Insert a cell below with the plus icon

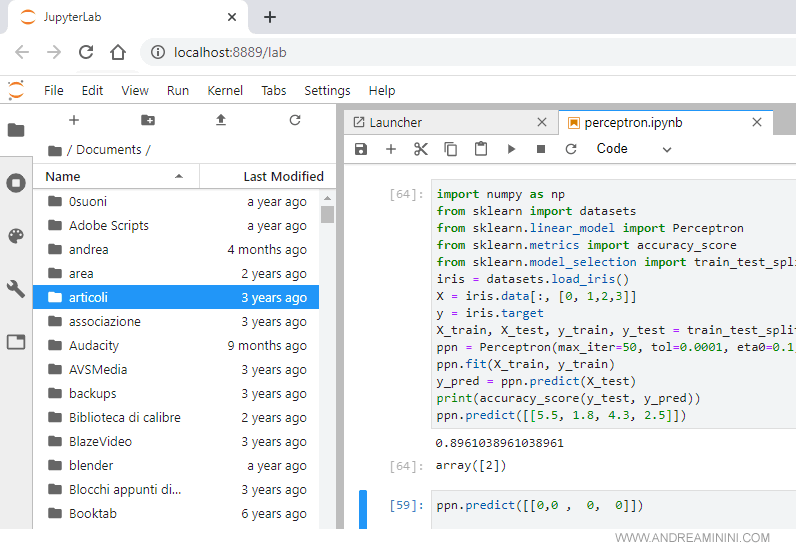[x=390, y=149]
